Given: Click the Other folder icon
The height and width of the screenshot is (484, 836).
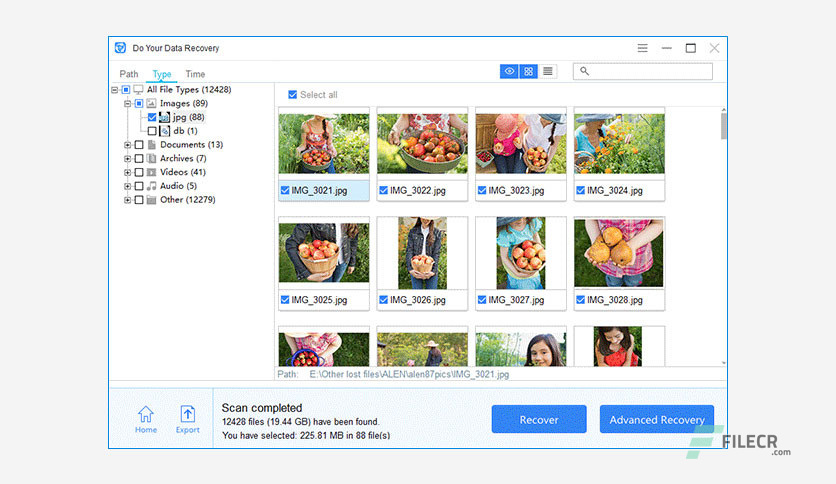Looking at the screenshot, I should (151, 200).
